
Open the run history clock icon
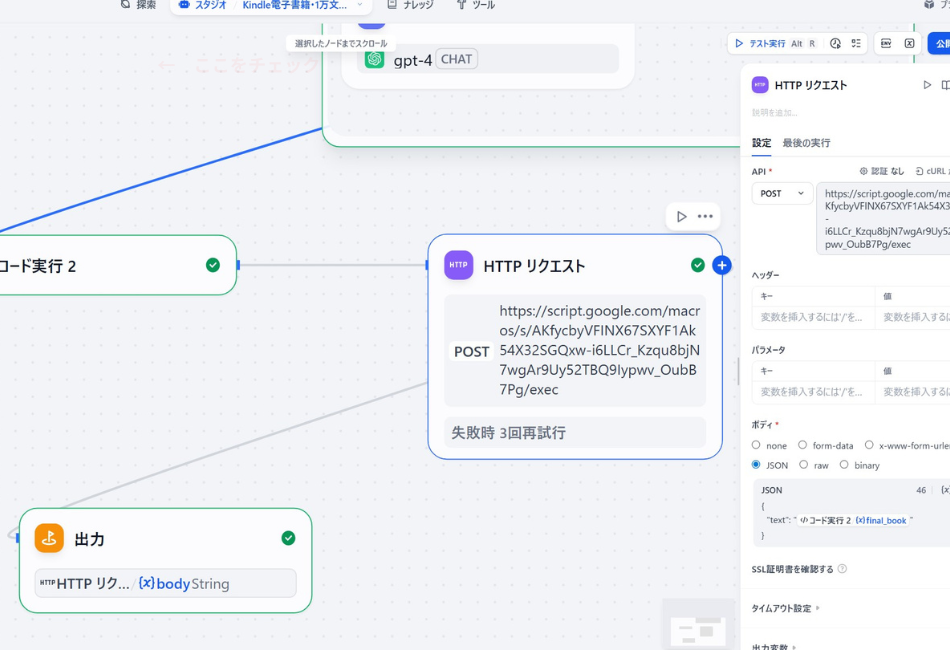point(835,44)
